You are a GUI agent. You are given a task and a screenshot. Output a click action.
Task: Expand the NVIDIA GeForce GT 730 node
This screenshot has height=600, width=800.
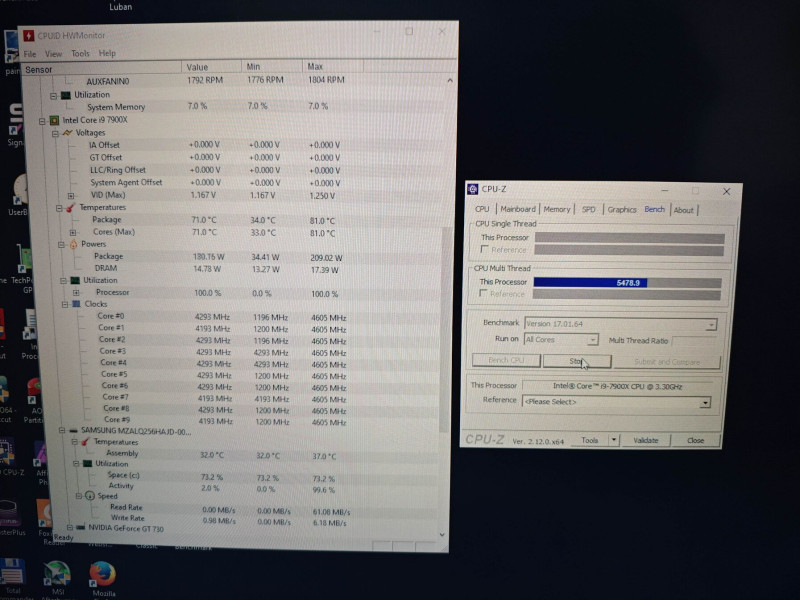click(x=69, y=528)
